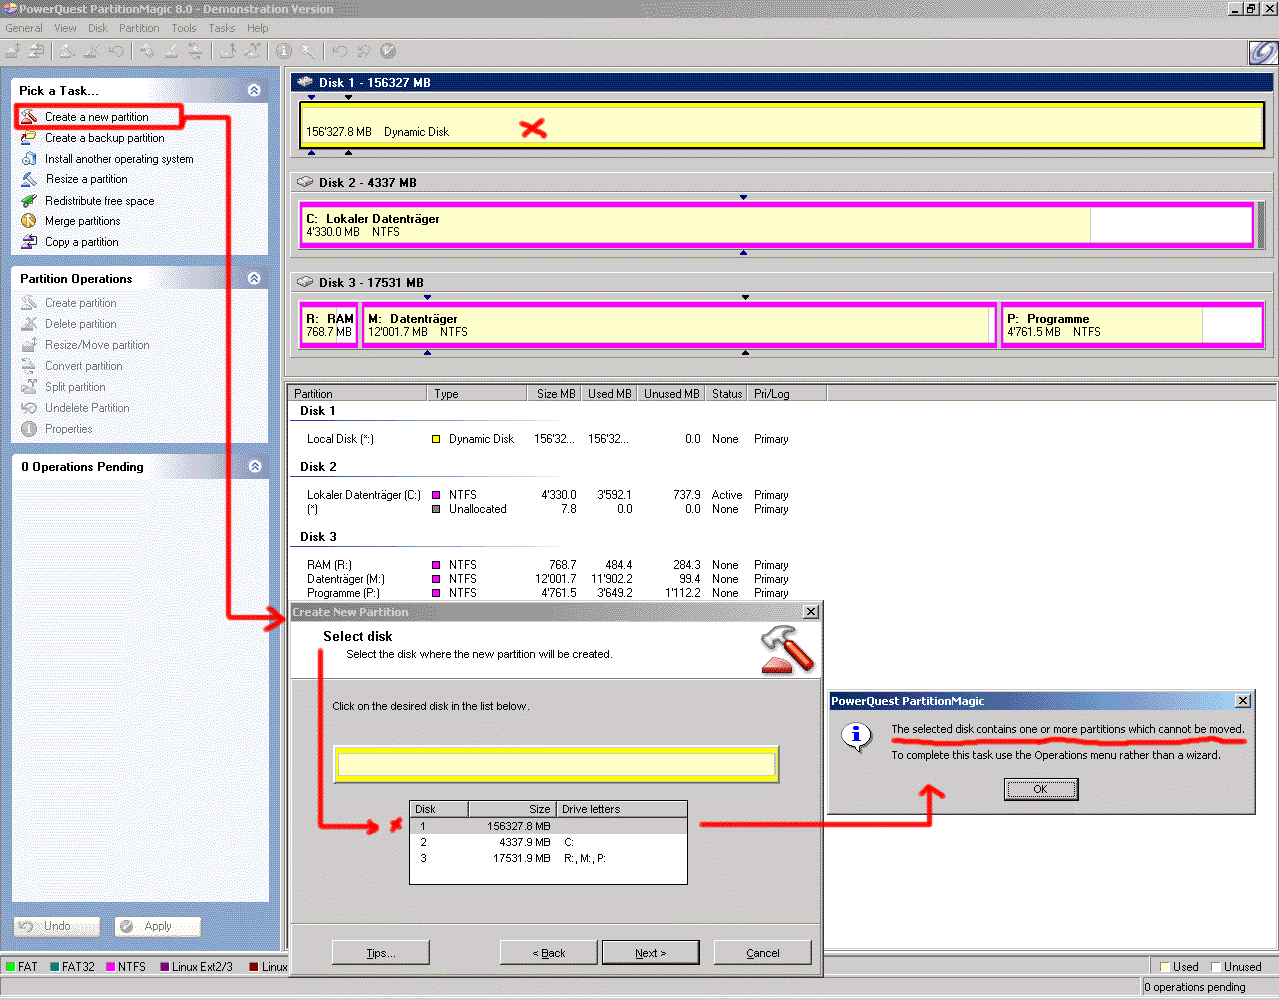
Task: Click the Disk 2 drive header icon
Action: point(305,182)
